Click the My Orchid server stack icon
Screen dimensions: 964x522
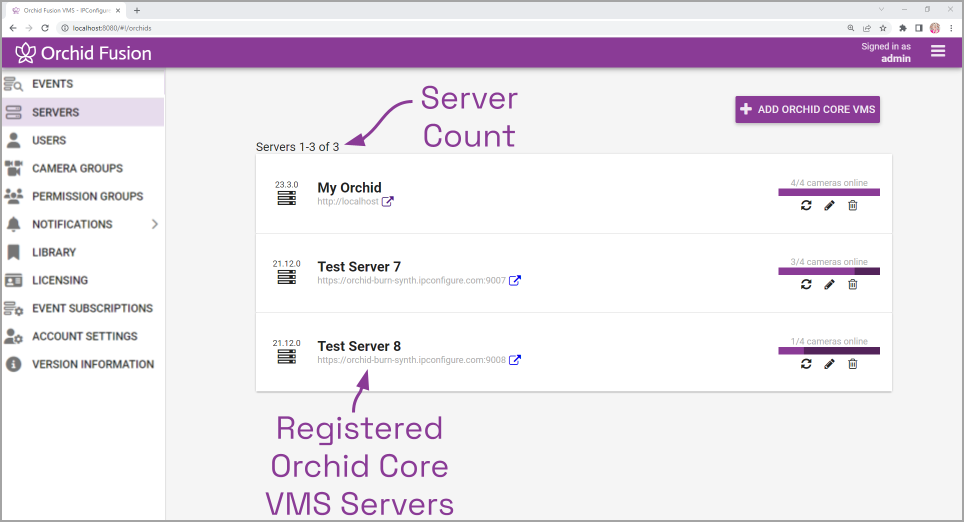(286, 198)
